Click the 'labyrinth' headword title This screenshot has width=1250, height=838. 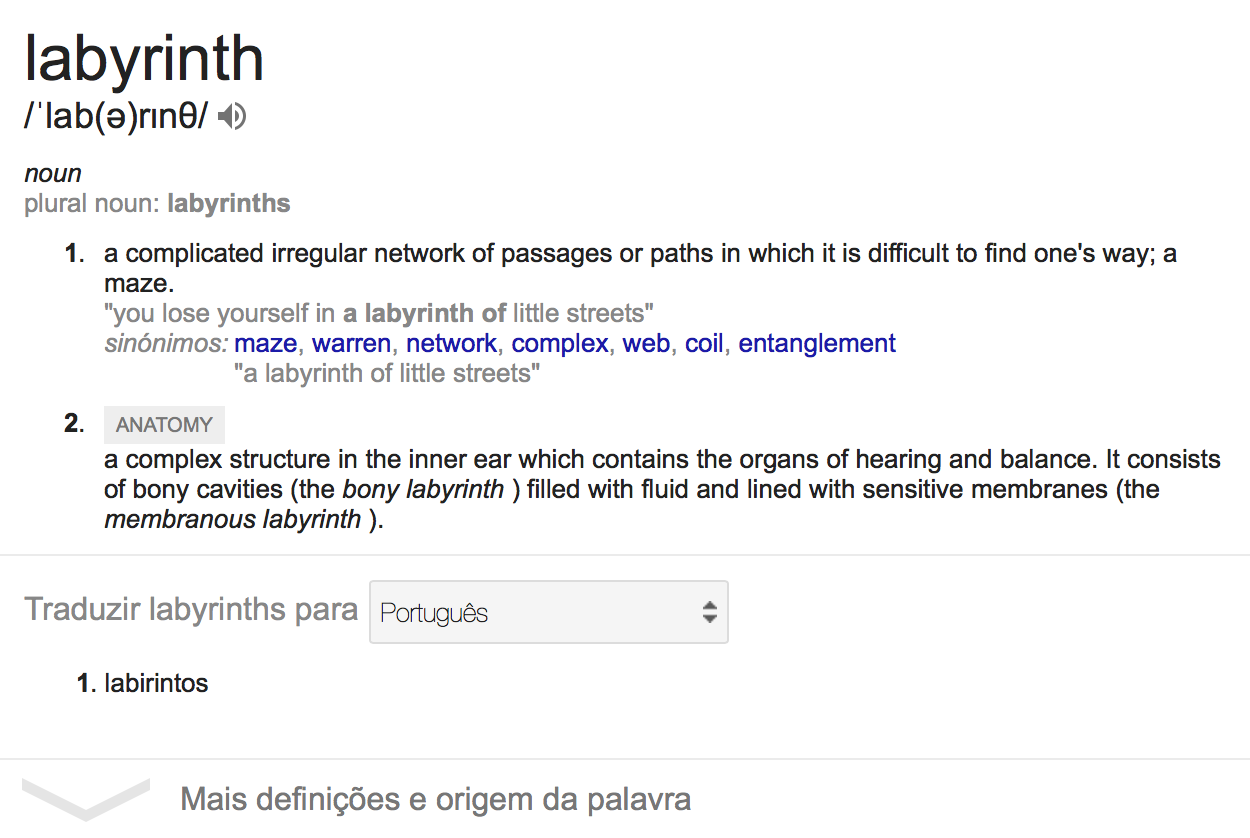[144, 58]
